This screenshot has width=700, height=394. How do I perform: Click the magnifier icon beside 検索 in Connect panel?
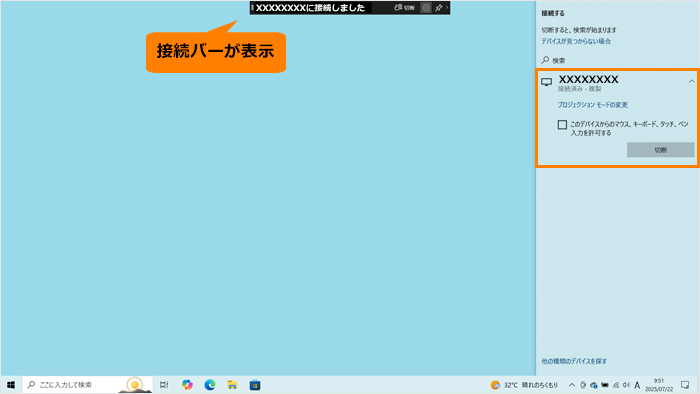point(545,60)
